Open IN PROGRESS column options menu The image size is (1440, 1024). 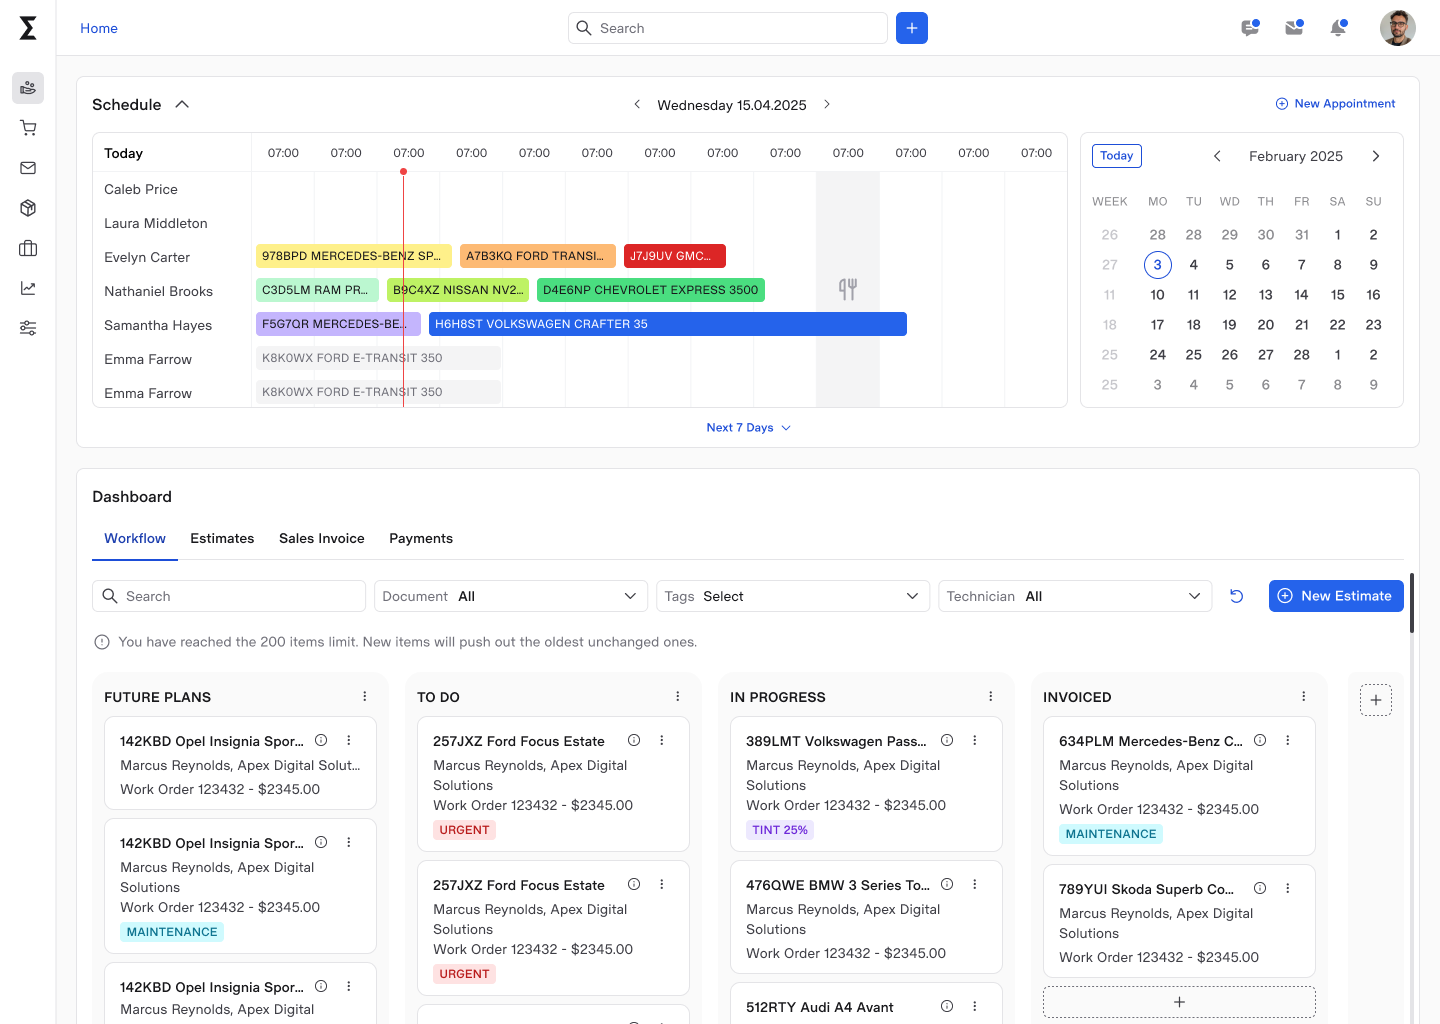click(991, 696)
